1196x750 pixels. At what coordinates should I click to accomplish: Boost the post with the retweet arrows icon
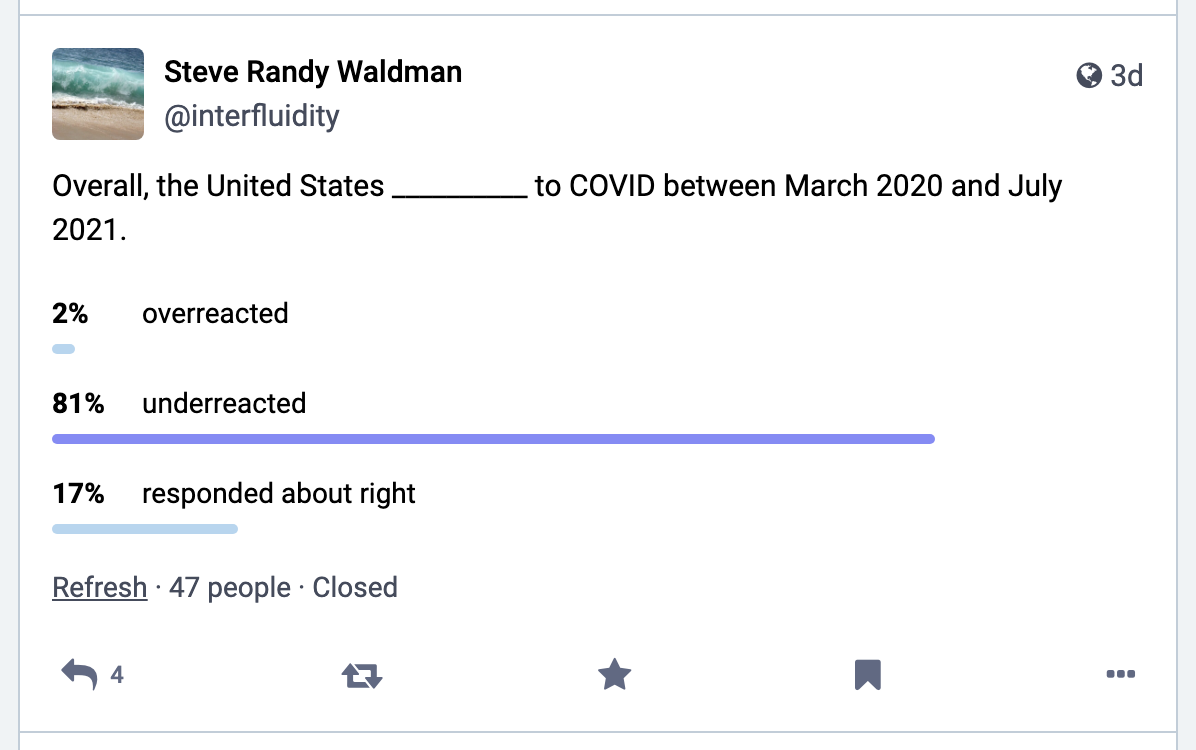tap(362, 675)
